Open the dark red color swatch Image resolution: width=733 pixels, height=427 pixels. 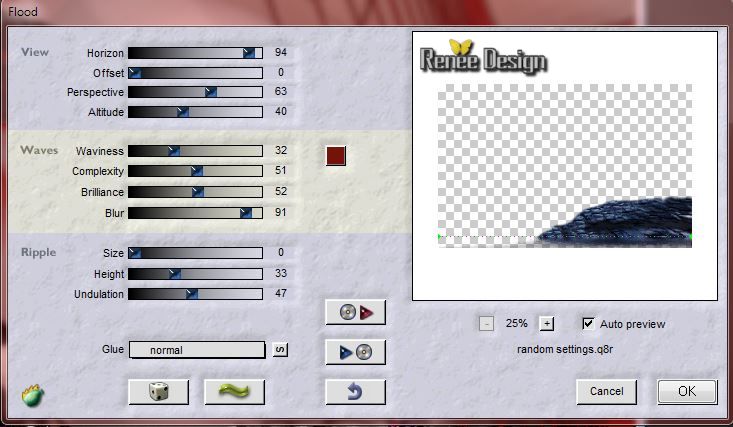pos(336,156)
